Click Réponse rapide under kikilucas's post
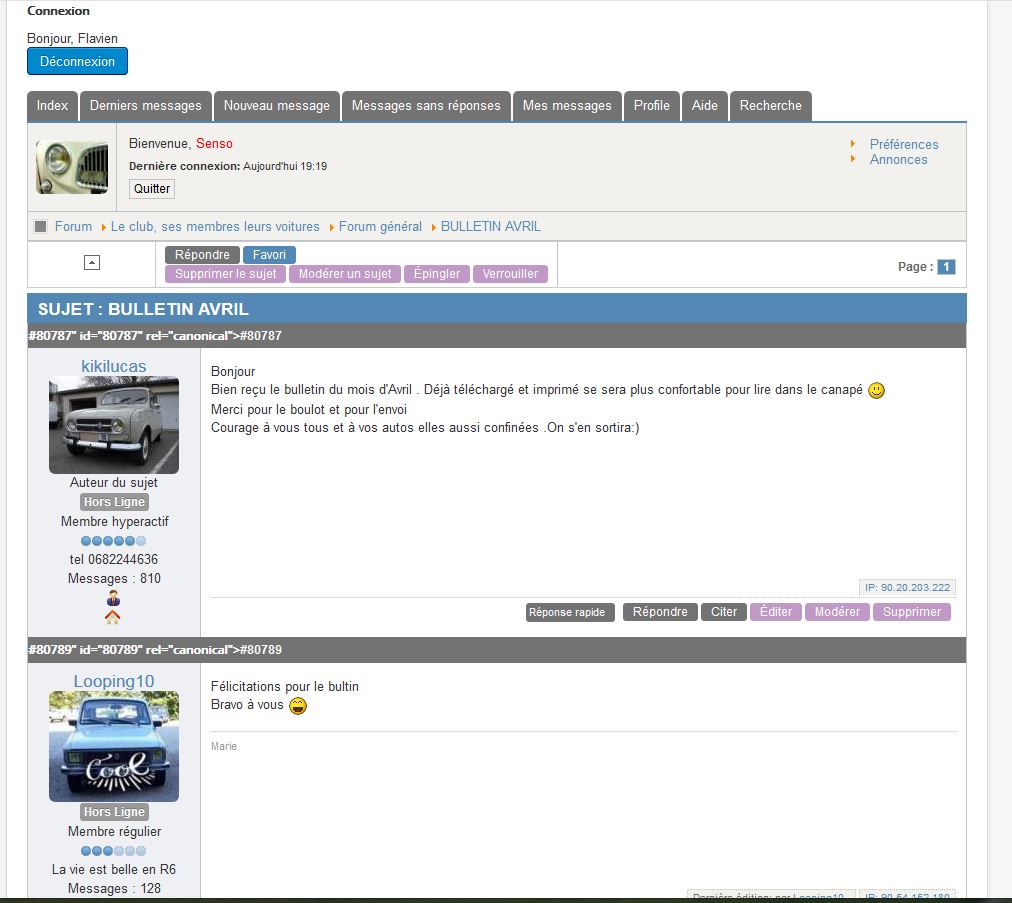Image resolution: width=1012 pixels, height=903 pixels. point(567,613)
